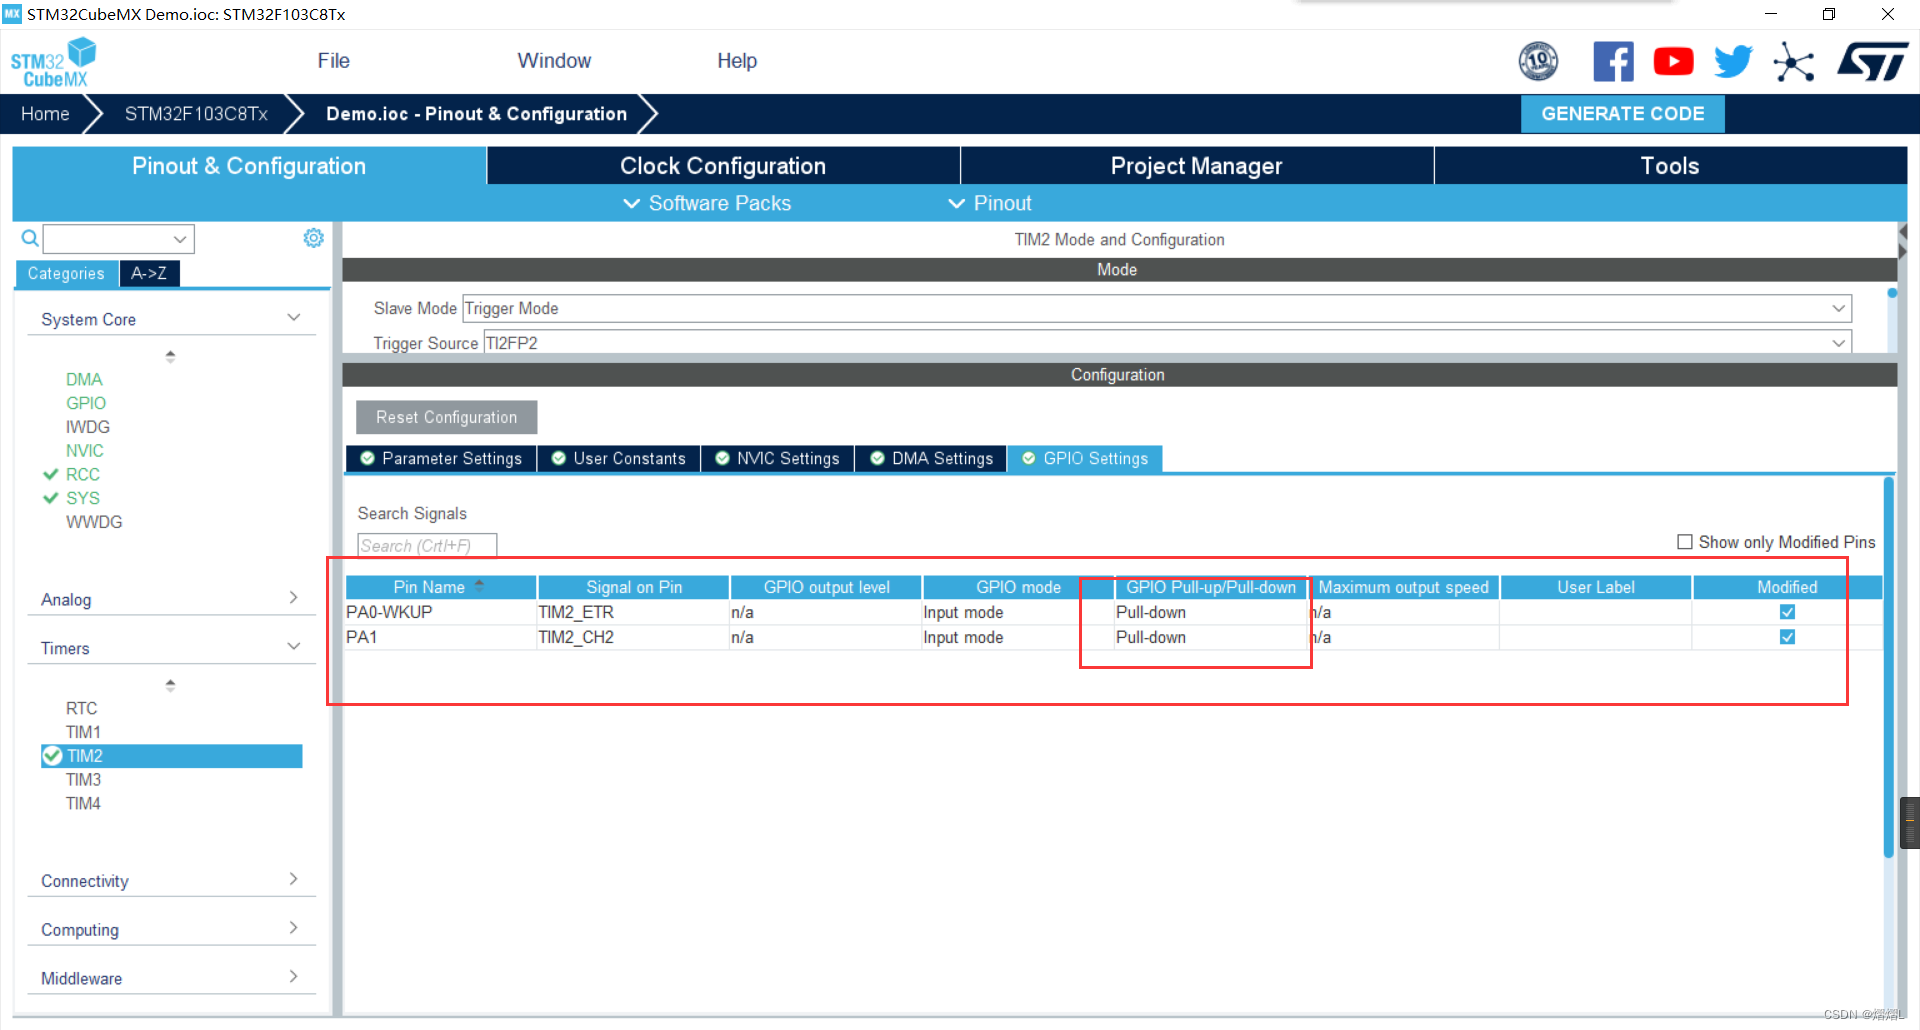Viewport: 1920px width, 1030px height.
Task: Expand the Middleware category
Action: coord(294,977)
